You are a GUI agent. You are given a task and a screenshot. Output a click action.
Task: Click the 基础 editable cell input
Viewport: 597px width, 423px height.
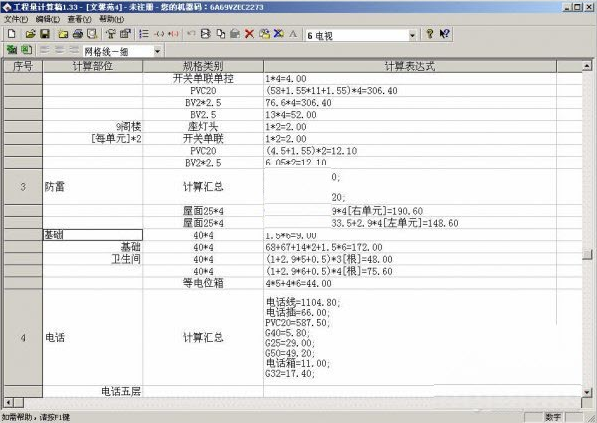coord(93,235)
